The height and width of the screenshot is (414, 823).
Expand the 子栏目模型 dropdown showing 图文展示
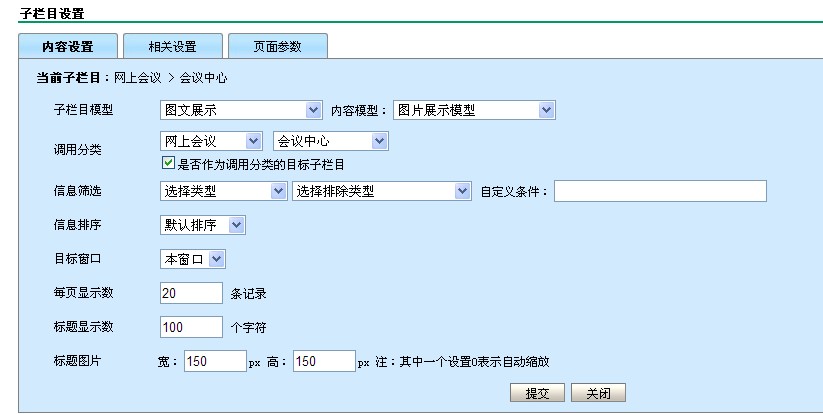pos(240,110)
